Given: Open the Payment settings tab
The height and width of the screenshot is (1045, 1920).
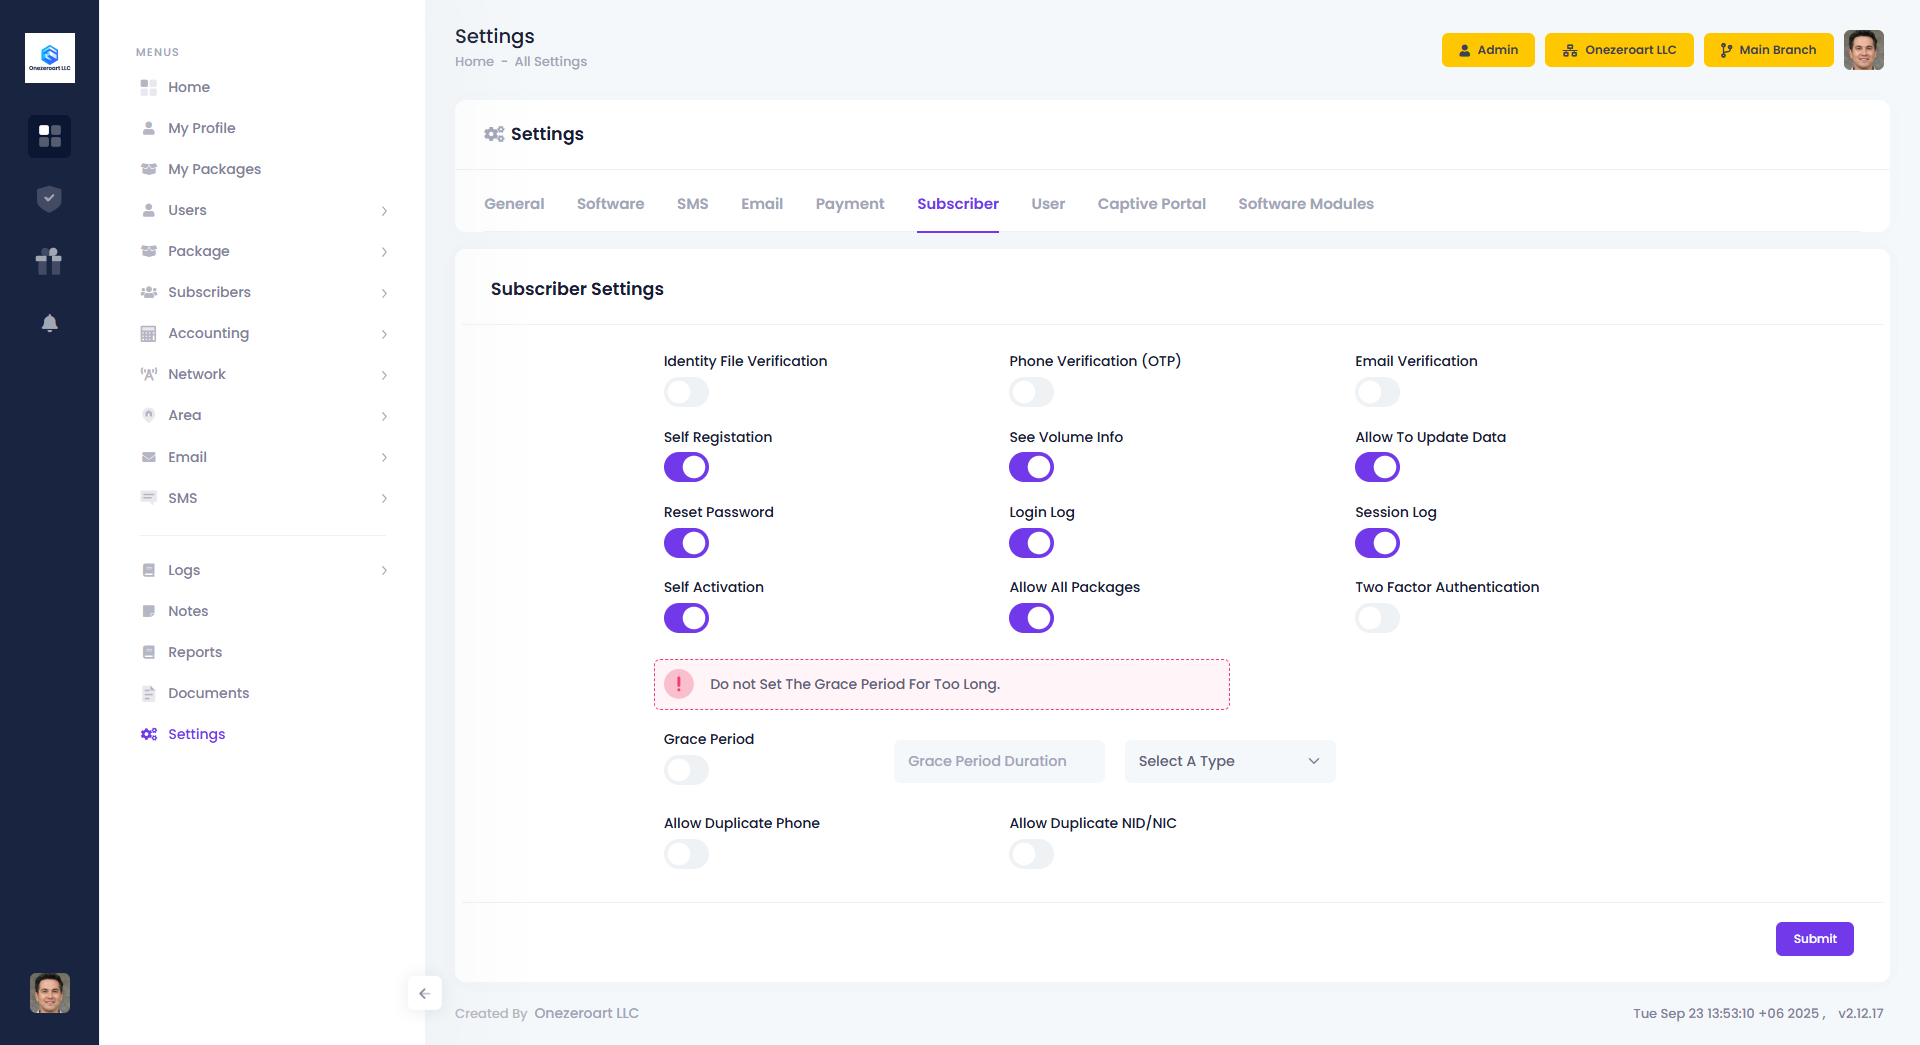Looking at the screenshot, I should (849, 204).
